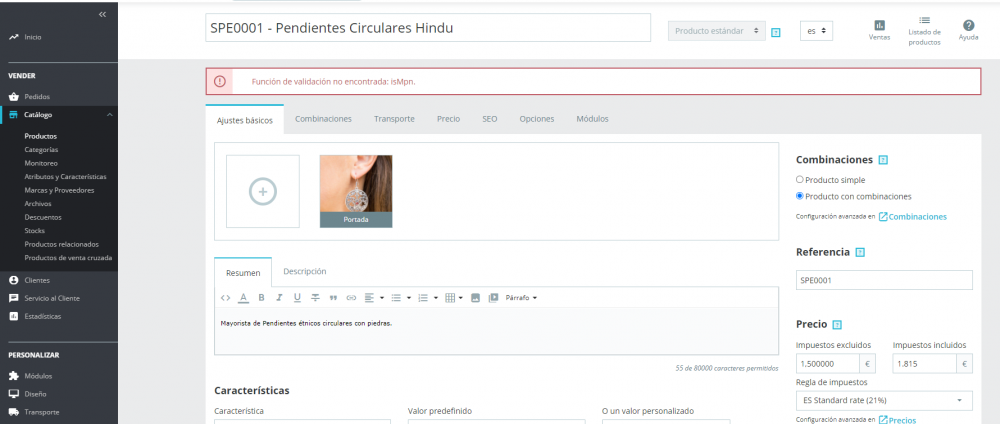1000x424 pixels.
Task: Click the product name input field
Action: 427,28
